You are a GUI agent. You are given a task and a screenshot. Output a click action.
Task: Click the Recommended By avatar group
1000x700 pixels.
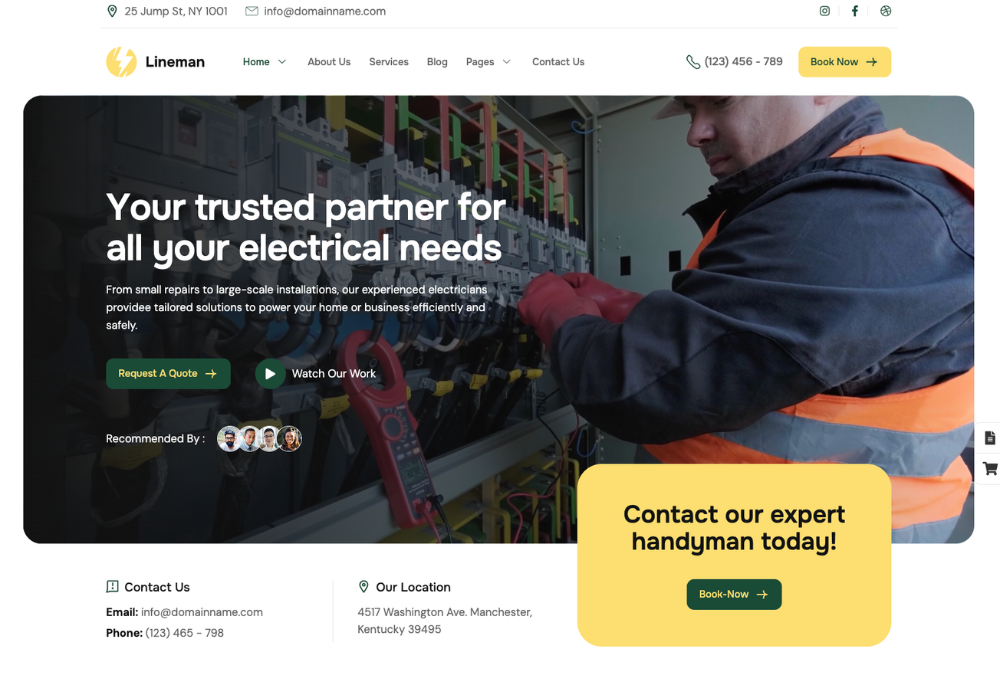(259, 439)
